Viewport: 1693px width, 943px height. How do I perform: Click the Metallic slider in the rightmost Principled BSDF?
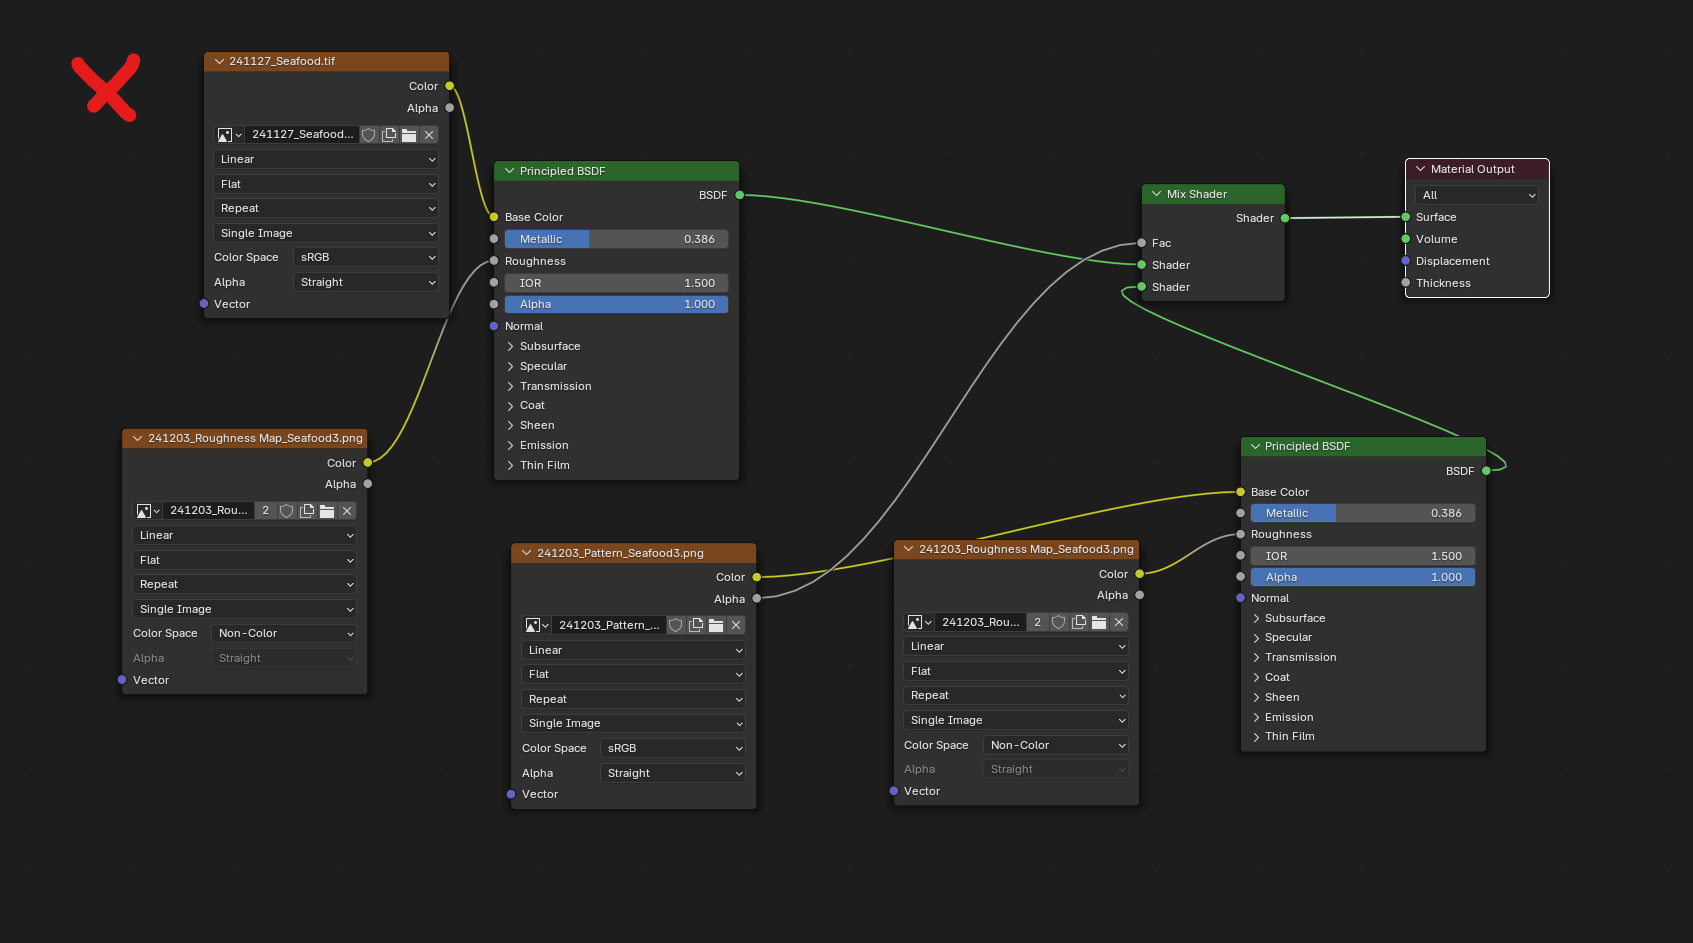[x=1362, y=513]
